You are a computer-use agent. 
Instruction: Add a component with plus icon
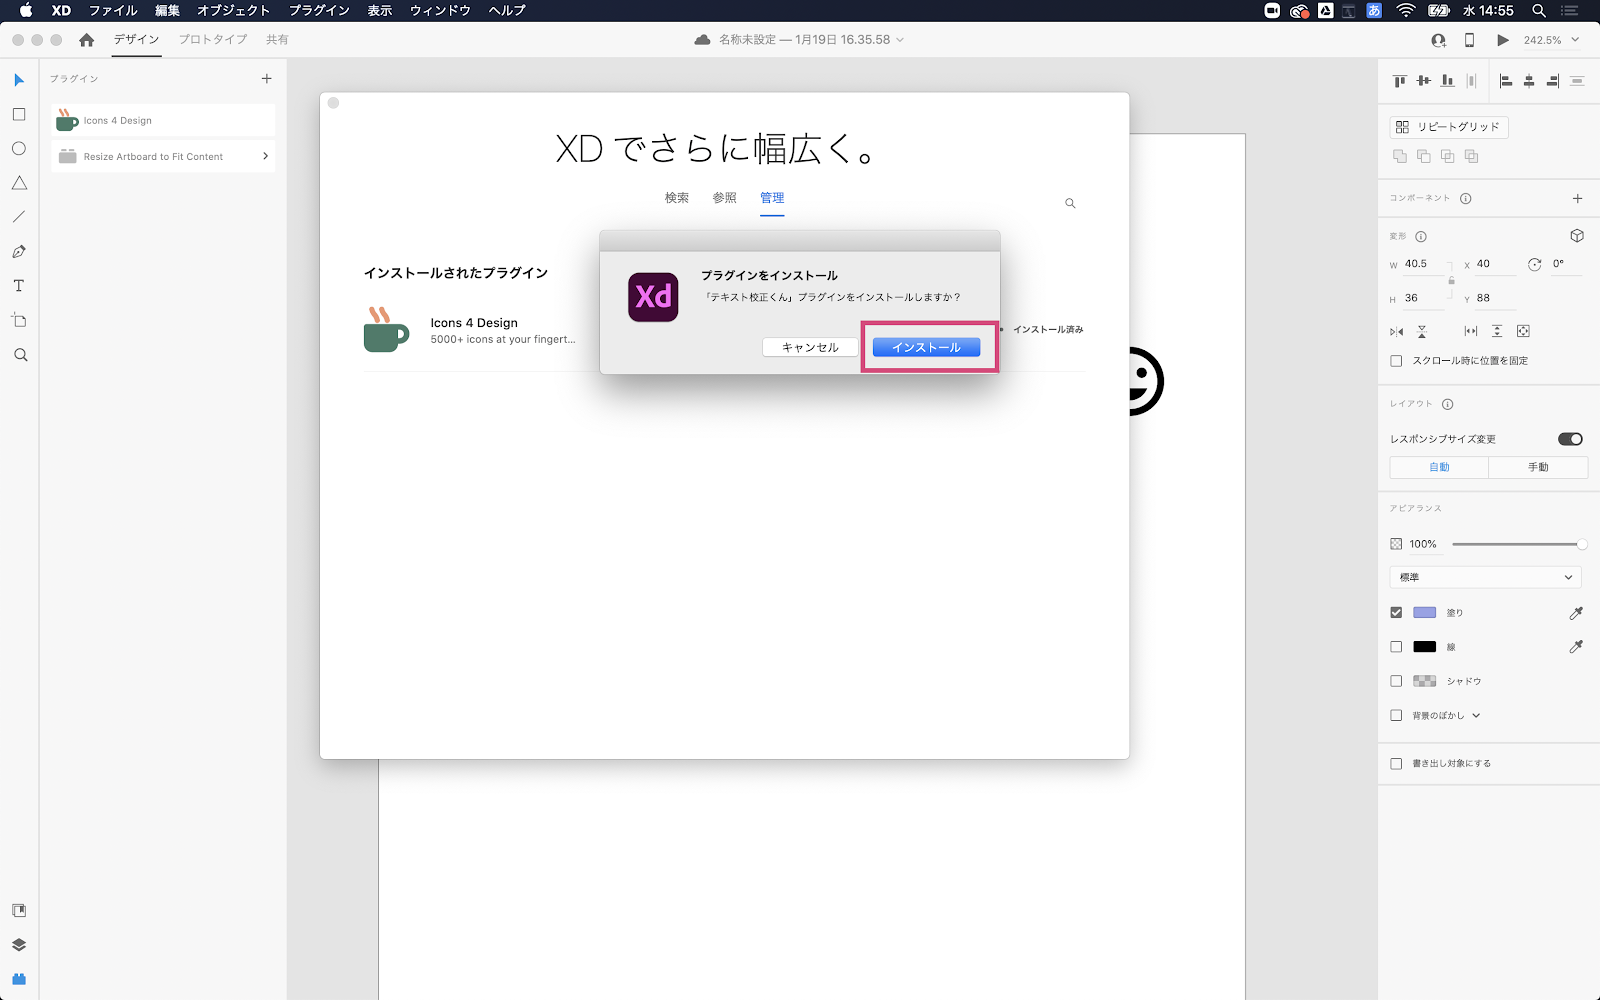pos(1578,198)
